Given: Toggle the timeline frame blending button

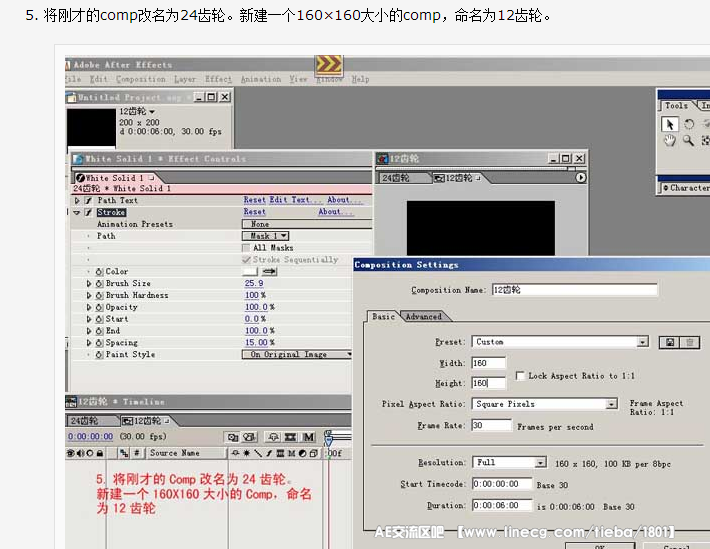Looking at the screenshot, I should pos(290,437).
